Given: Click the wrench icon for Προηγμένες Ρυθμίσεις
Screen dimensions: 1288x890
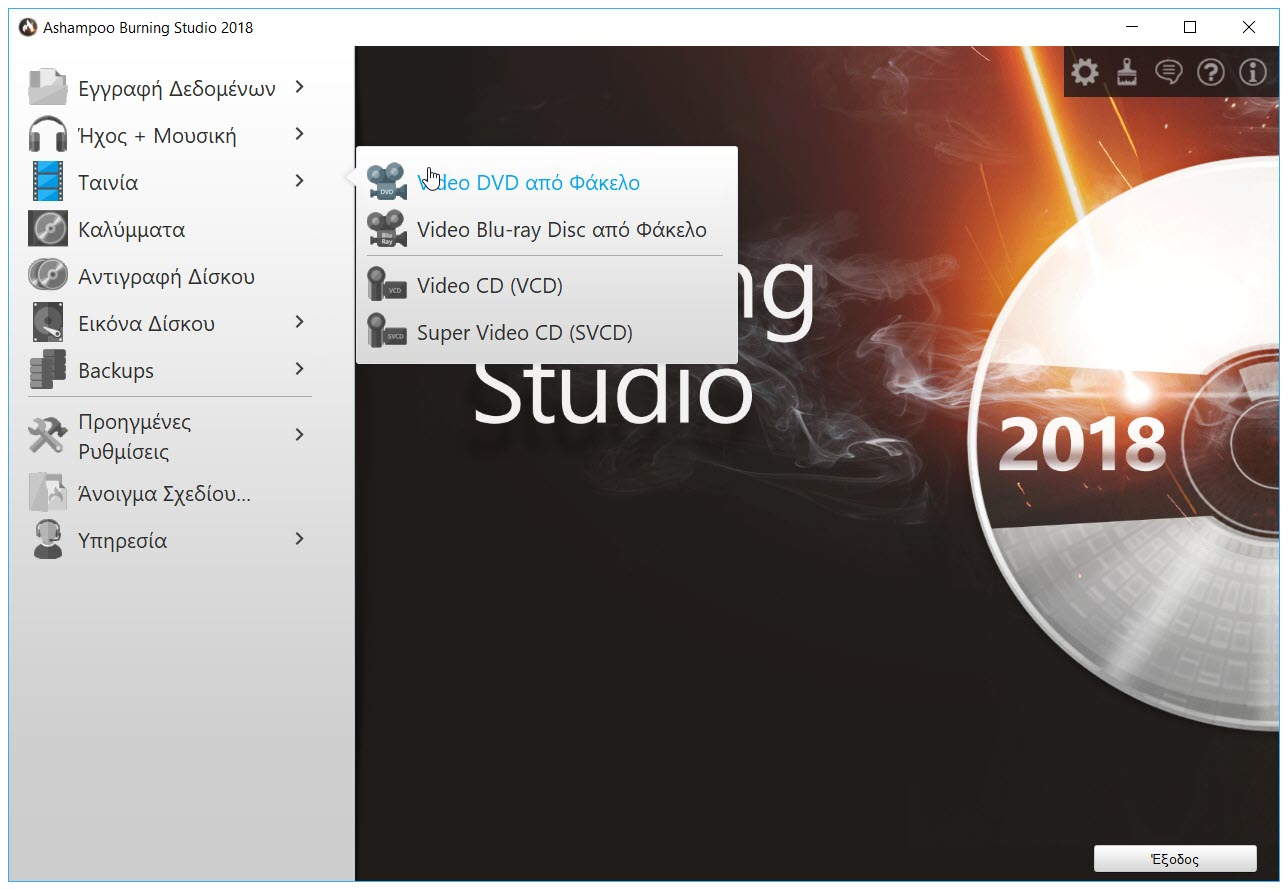Looking at the screenshot, I should (47, 436).
